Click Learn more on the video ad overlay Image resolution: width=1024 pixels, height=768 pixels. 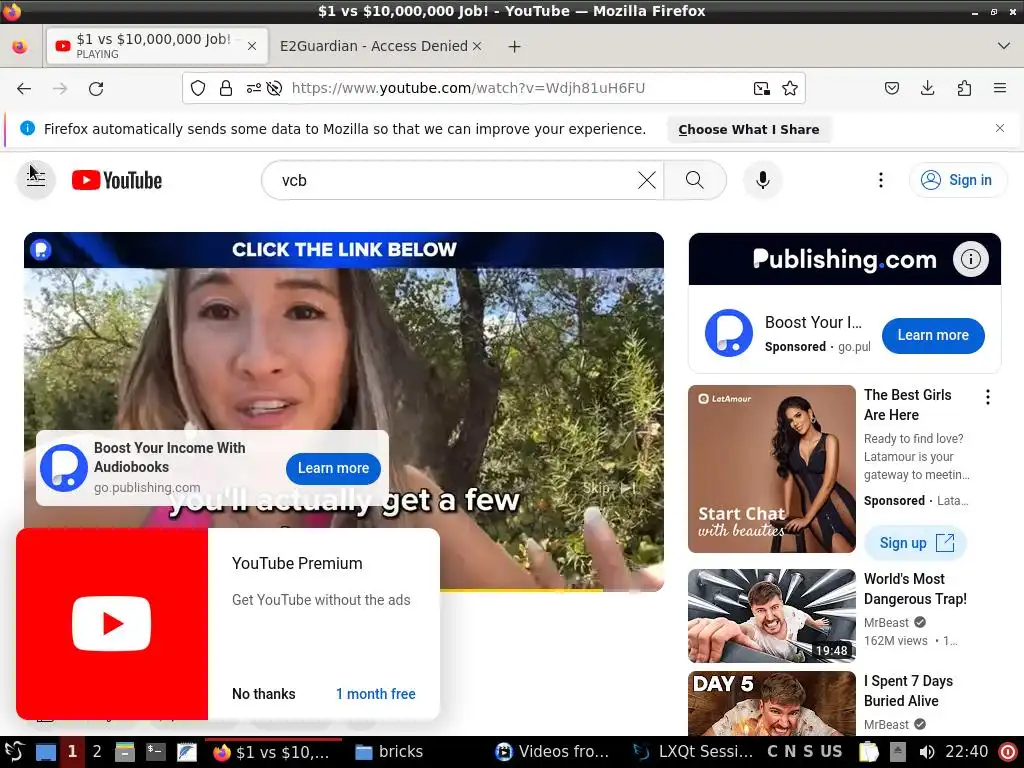[x=333, y=468]
